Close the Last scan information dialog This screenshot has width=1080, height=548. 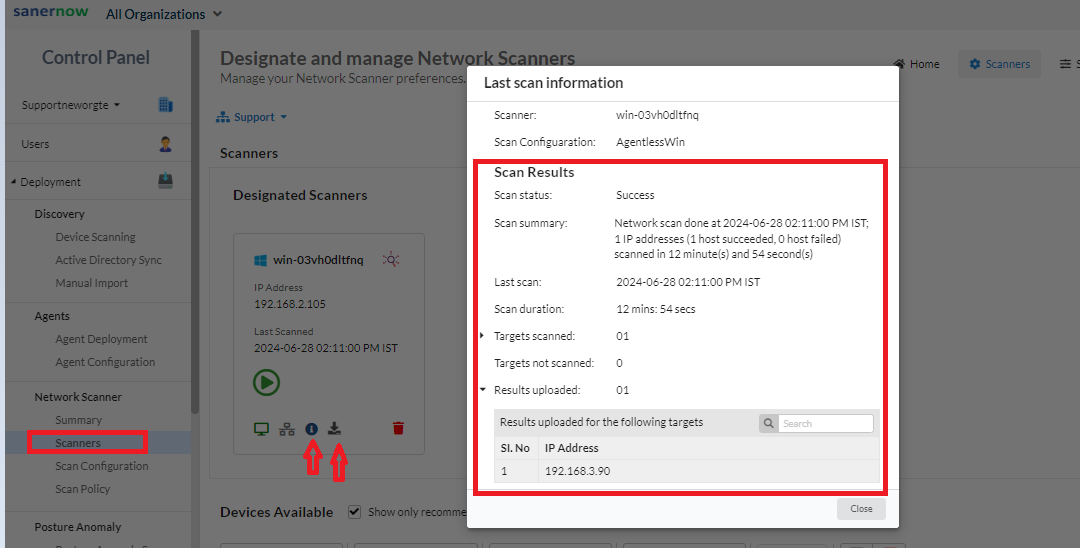[861, 509]
